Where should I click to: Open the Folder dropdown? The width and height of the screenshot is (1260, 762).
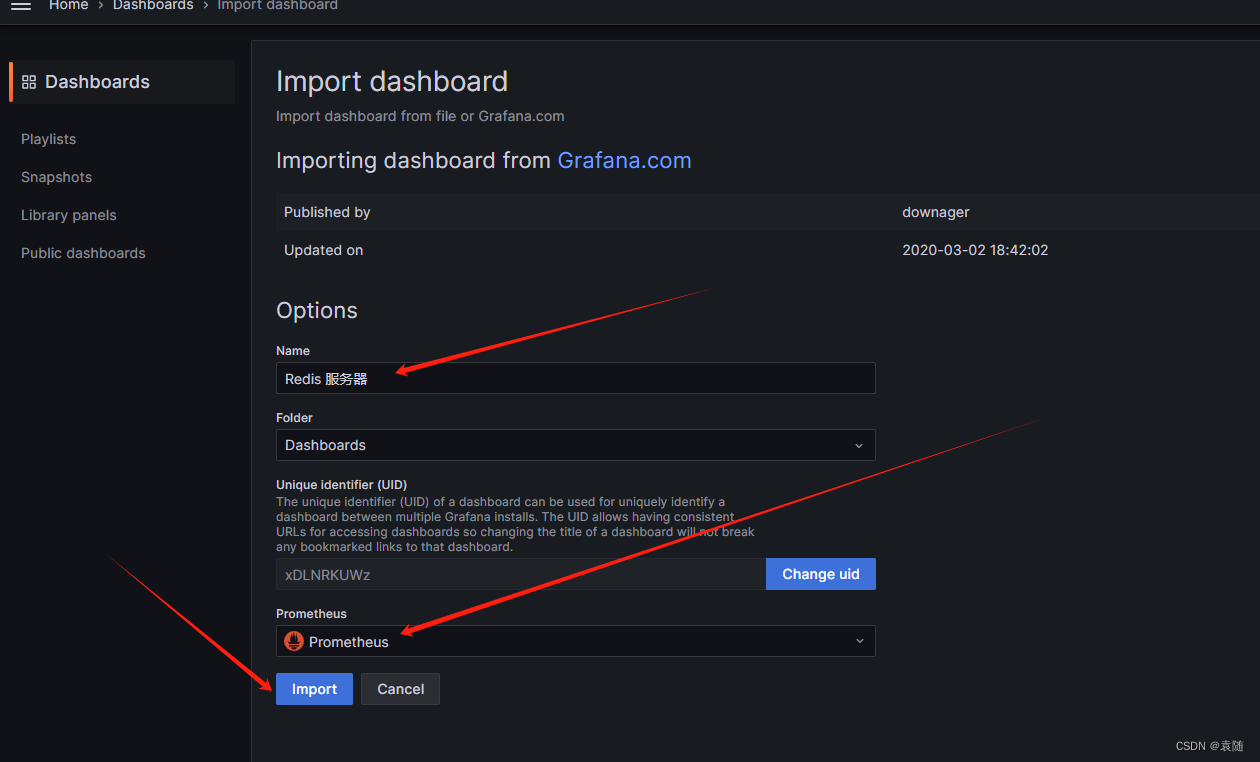point(575,445)
